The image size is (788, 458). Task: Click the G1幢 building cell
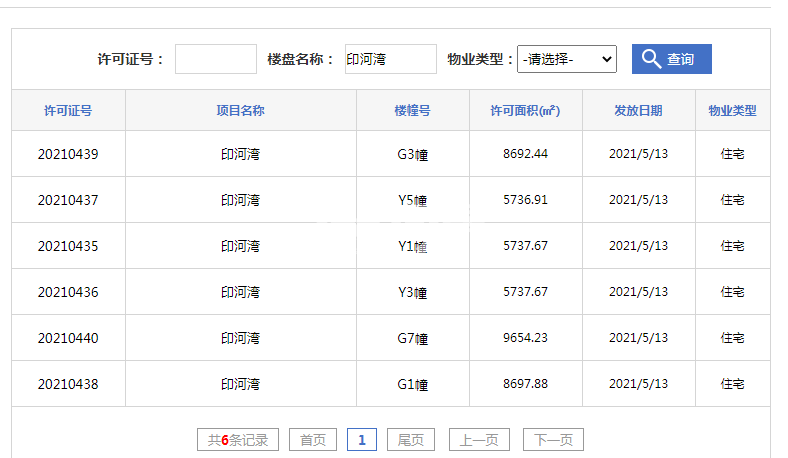click(413, 385)
